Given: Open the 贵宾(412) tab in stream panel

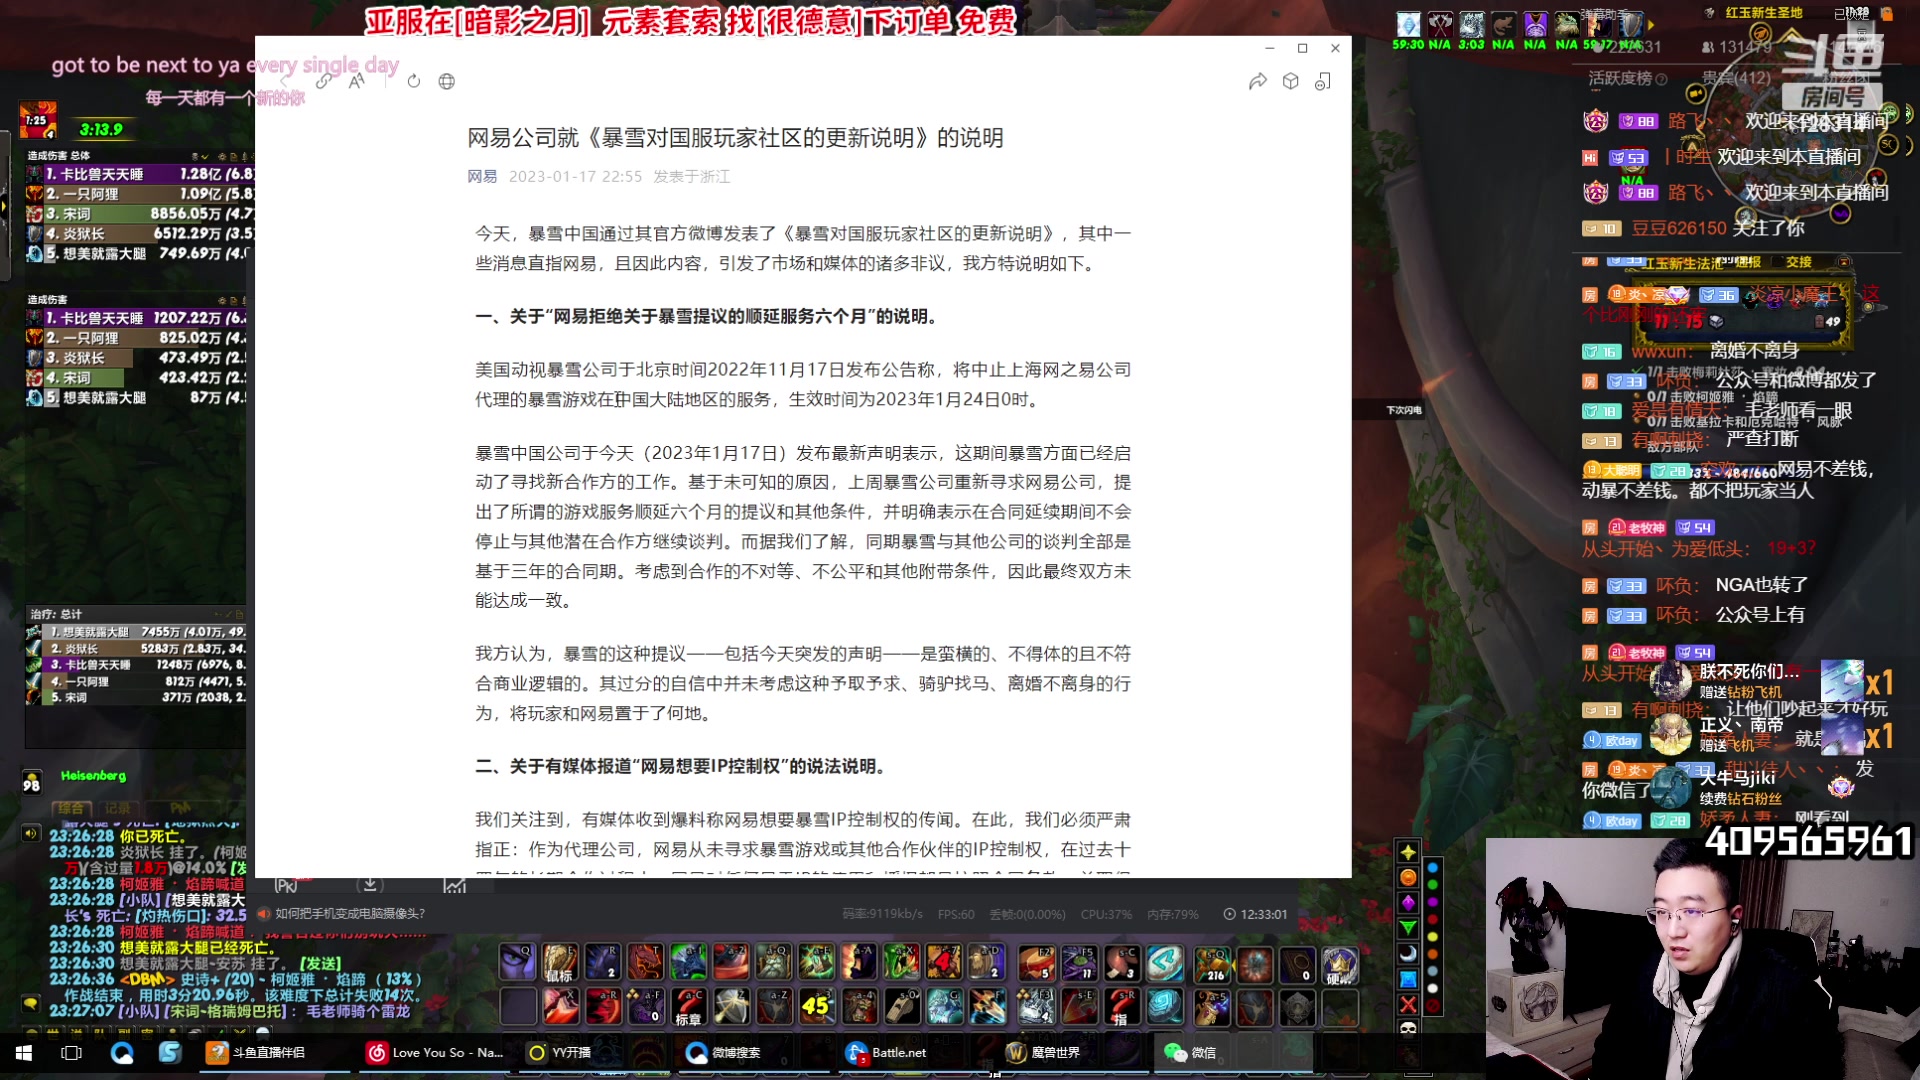Looking at the screenshot, I should point(1736,78).
